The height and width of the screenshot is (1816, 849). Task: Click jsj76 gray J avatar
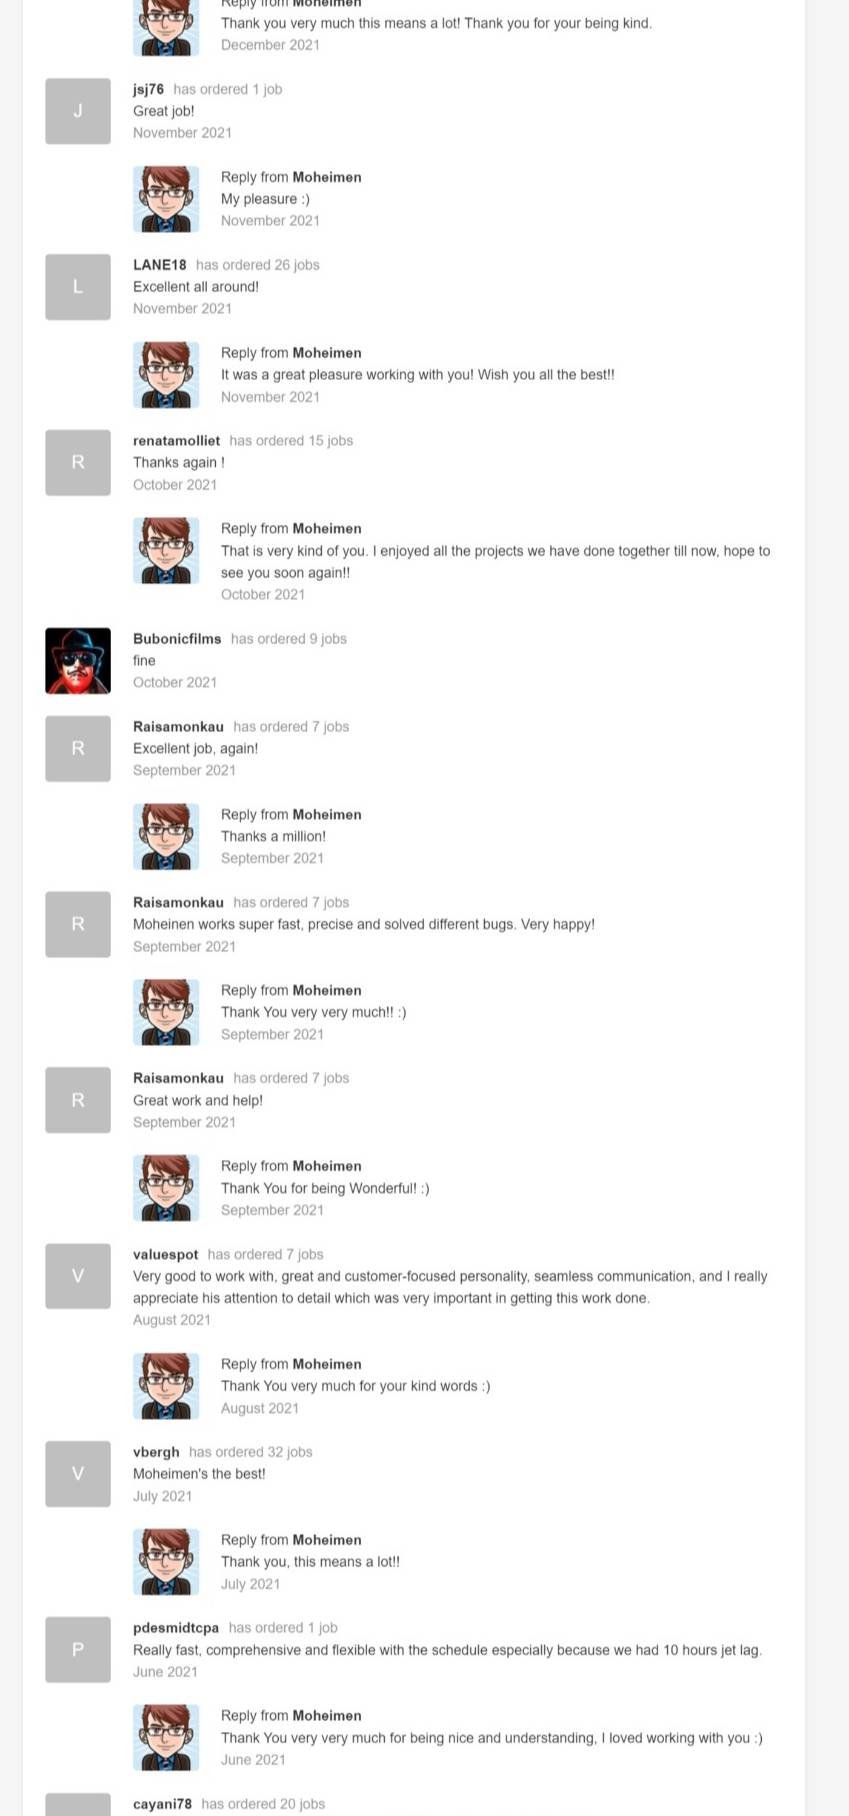78,111
